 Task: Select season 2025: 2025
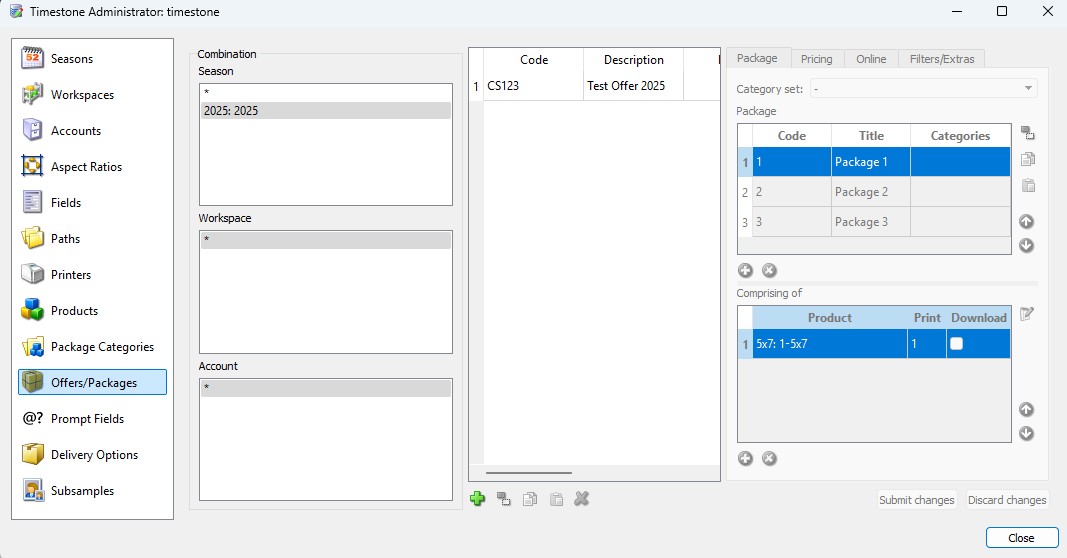326,111
